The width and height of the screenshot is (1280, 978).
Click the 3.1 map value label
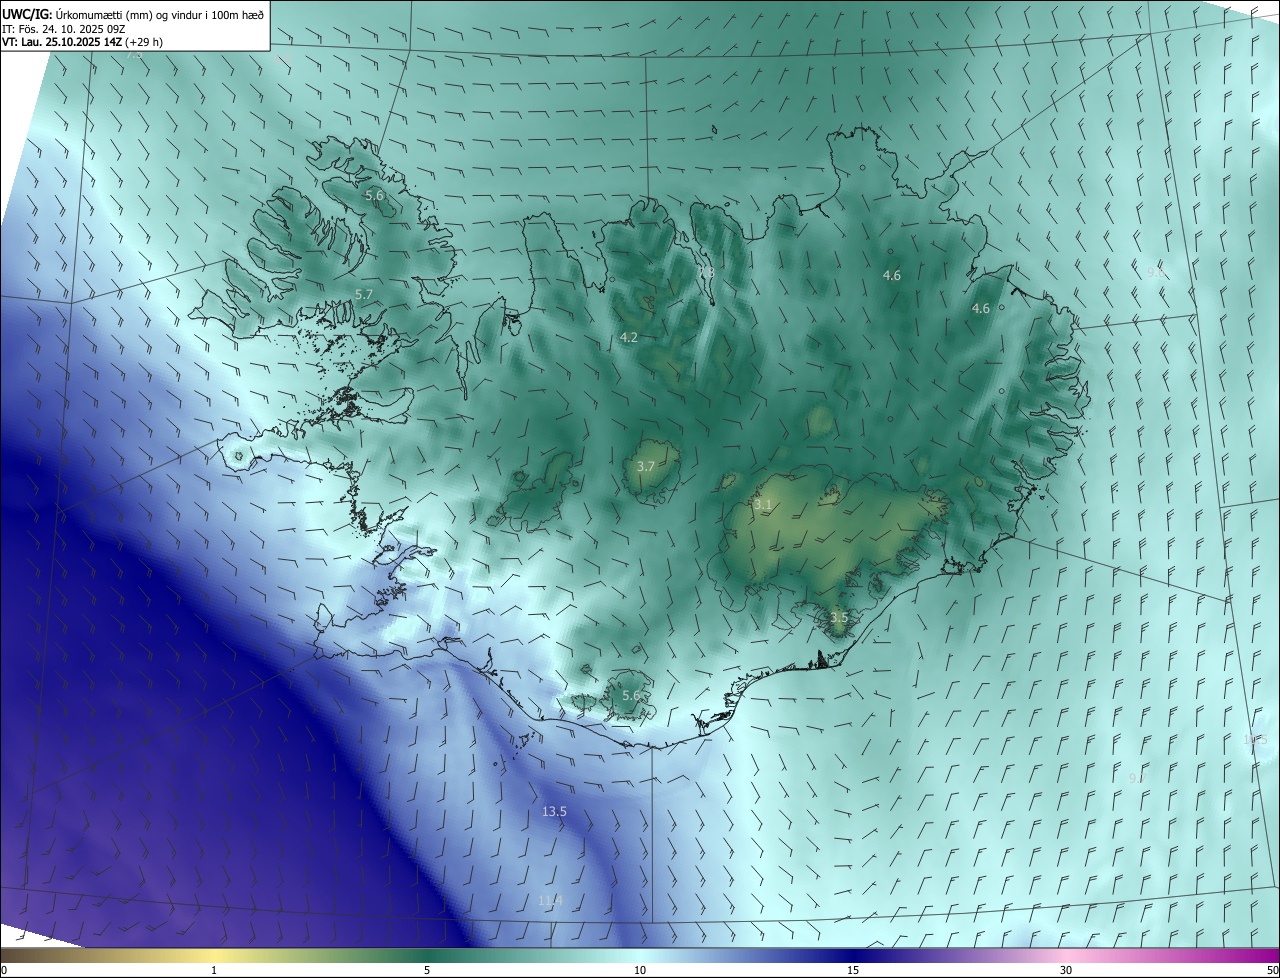coord(763,505)
